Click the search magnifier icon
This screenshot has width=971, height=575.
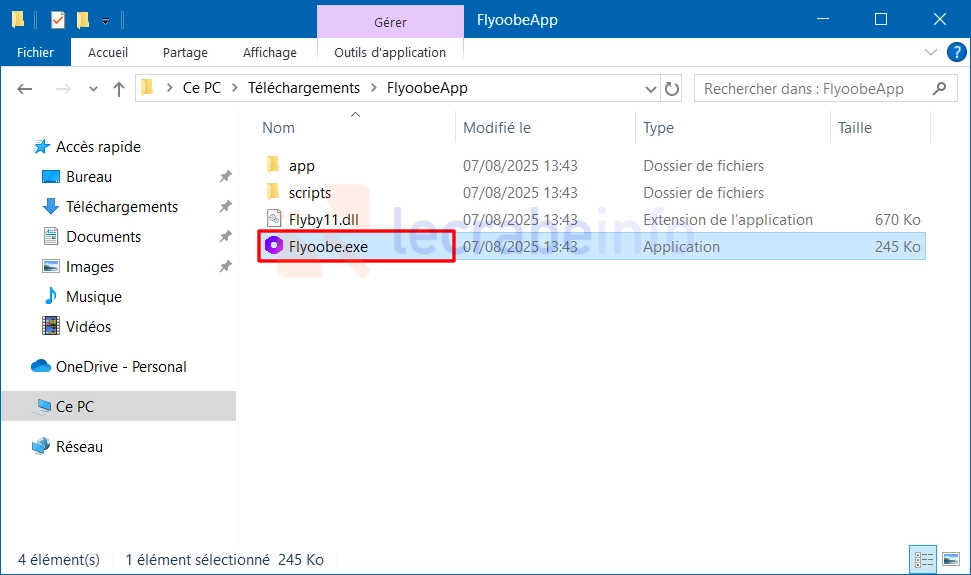click(939, 89)
